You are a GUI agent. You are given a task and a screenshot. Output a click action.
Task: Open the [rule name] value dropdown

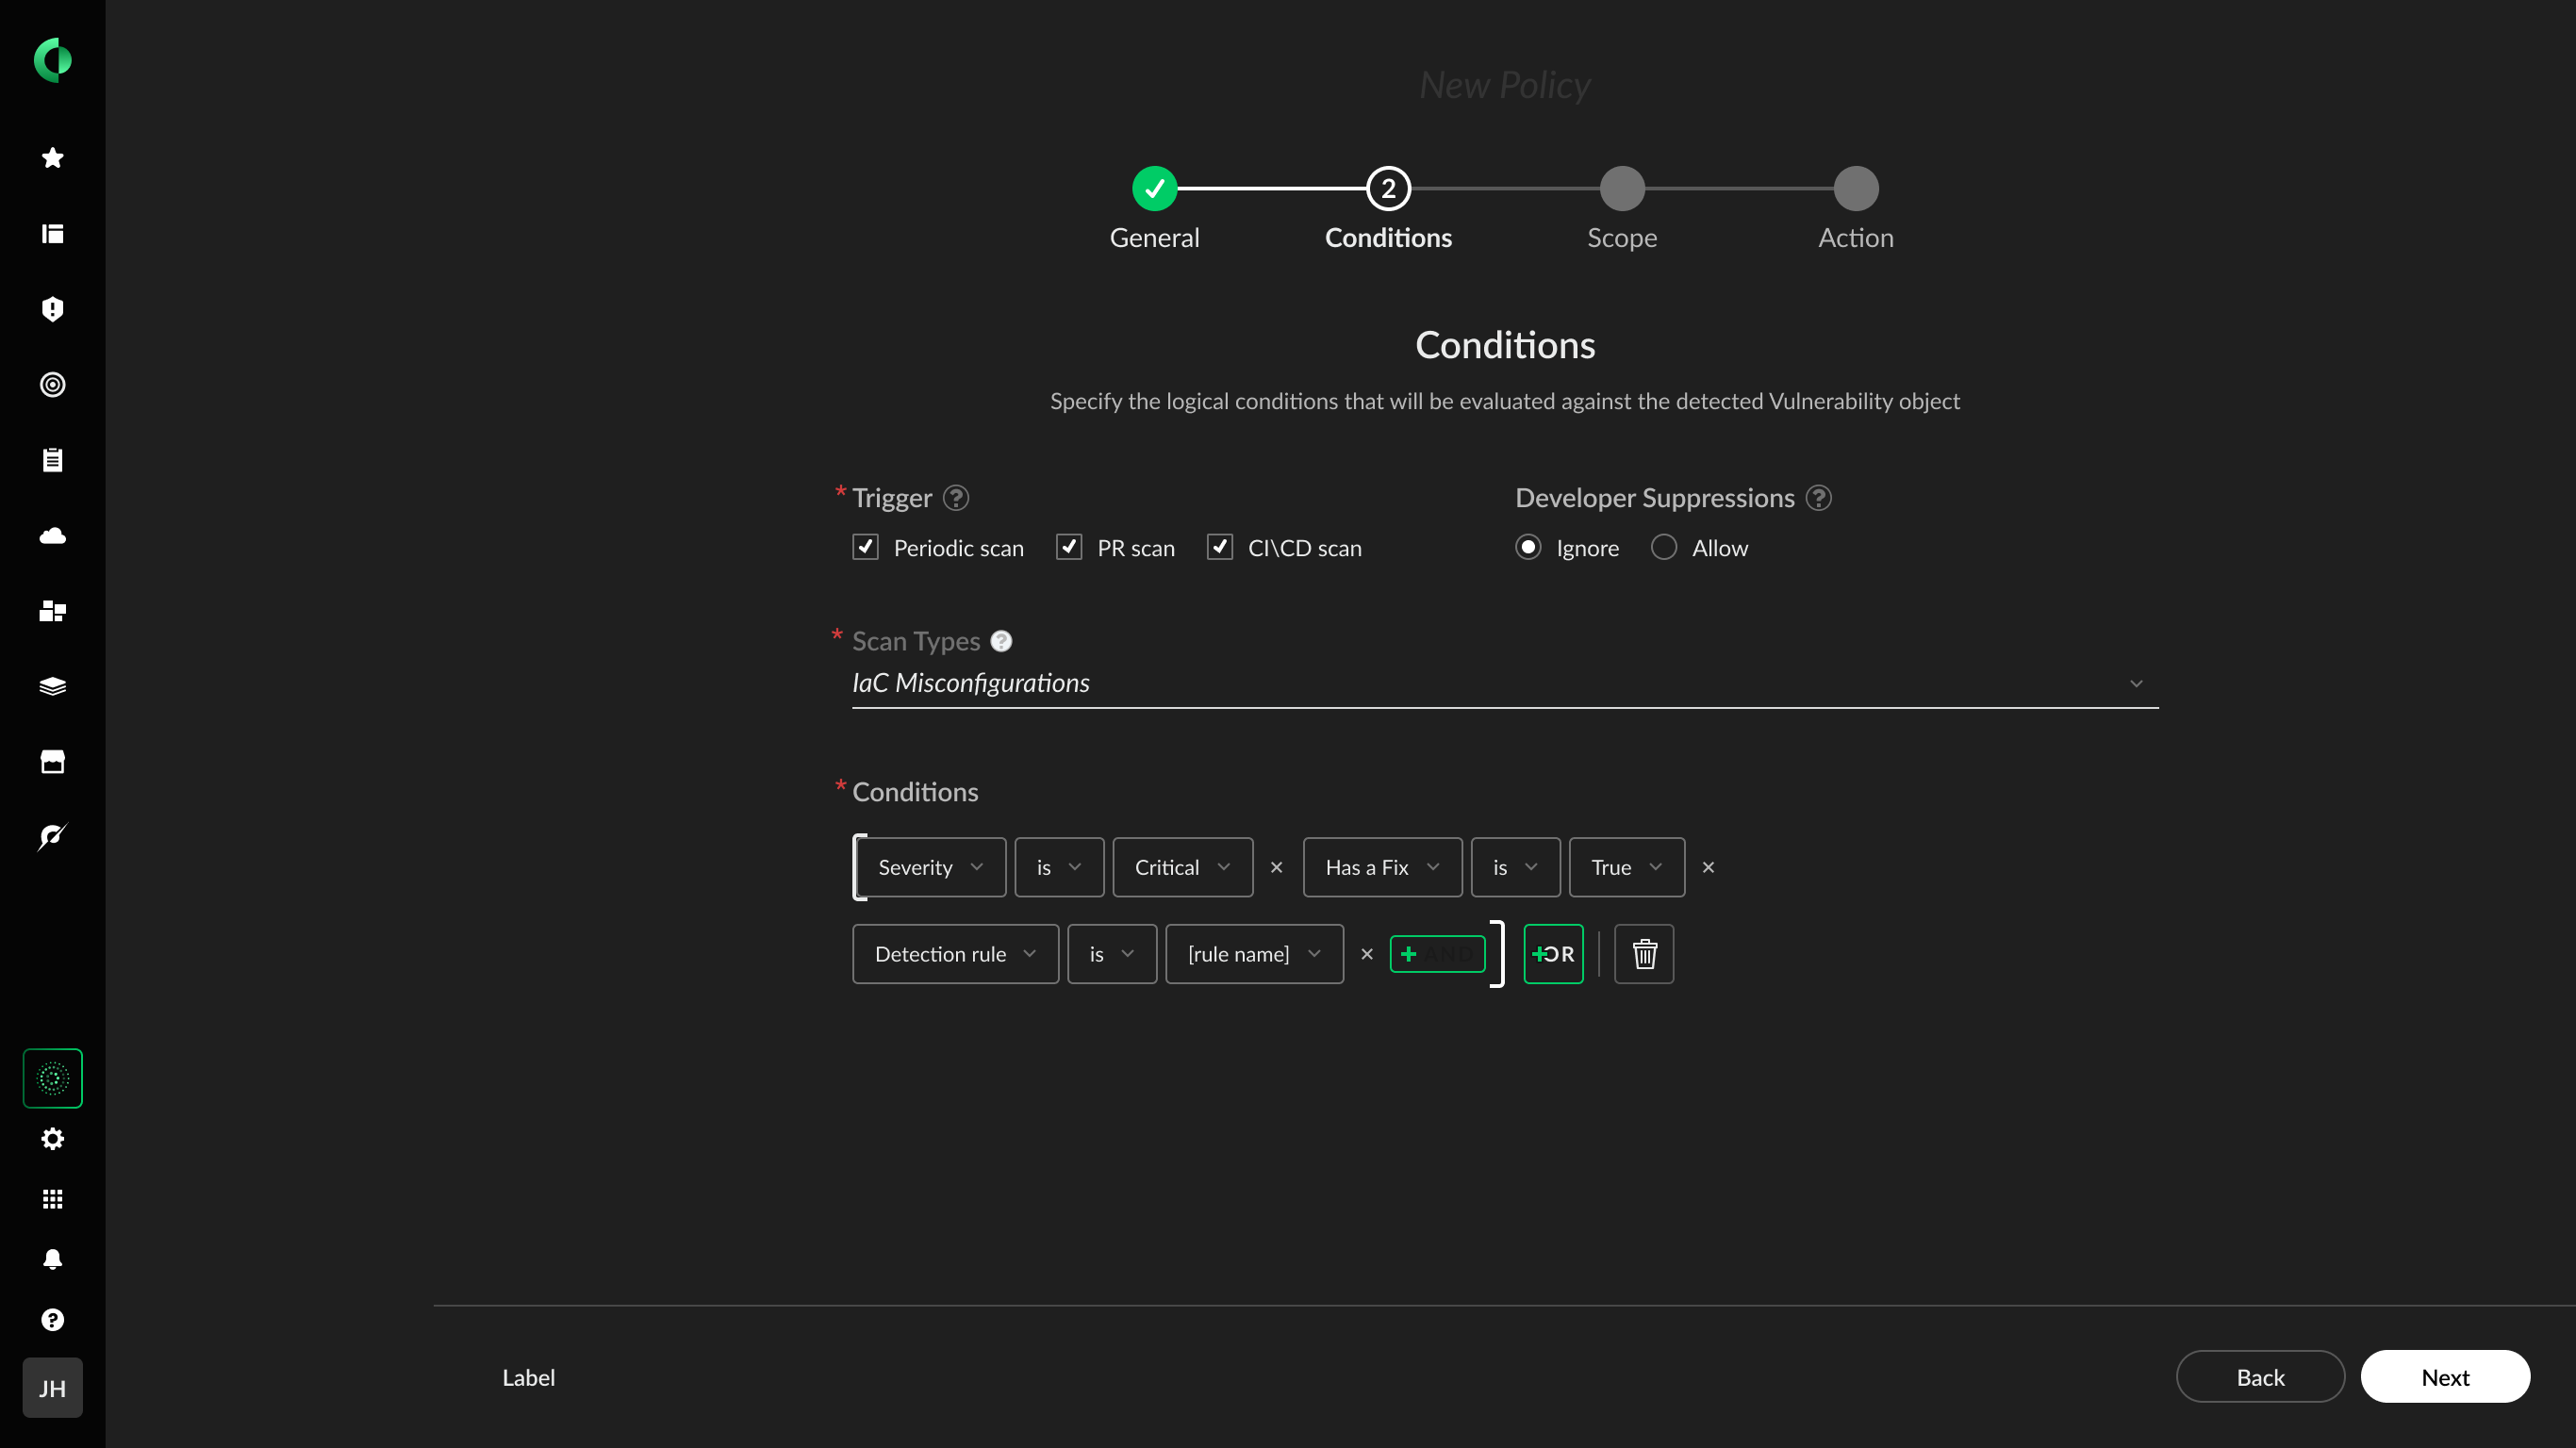point(1254,954)
